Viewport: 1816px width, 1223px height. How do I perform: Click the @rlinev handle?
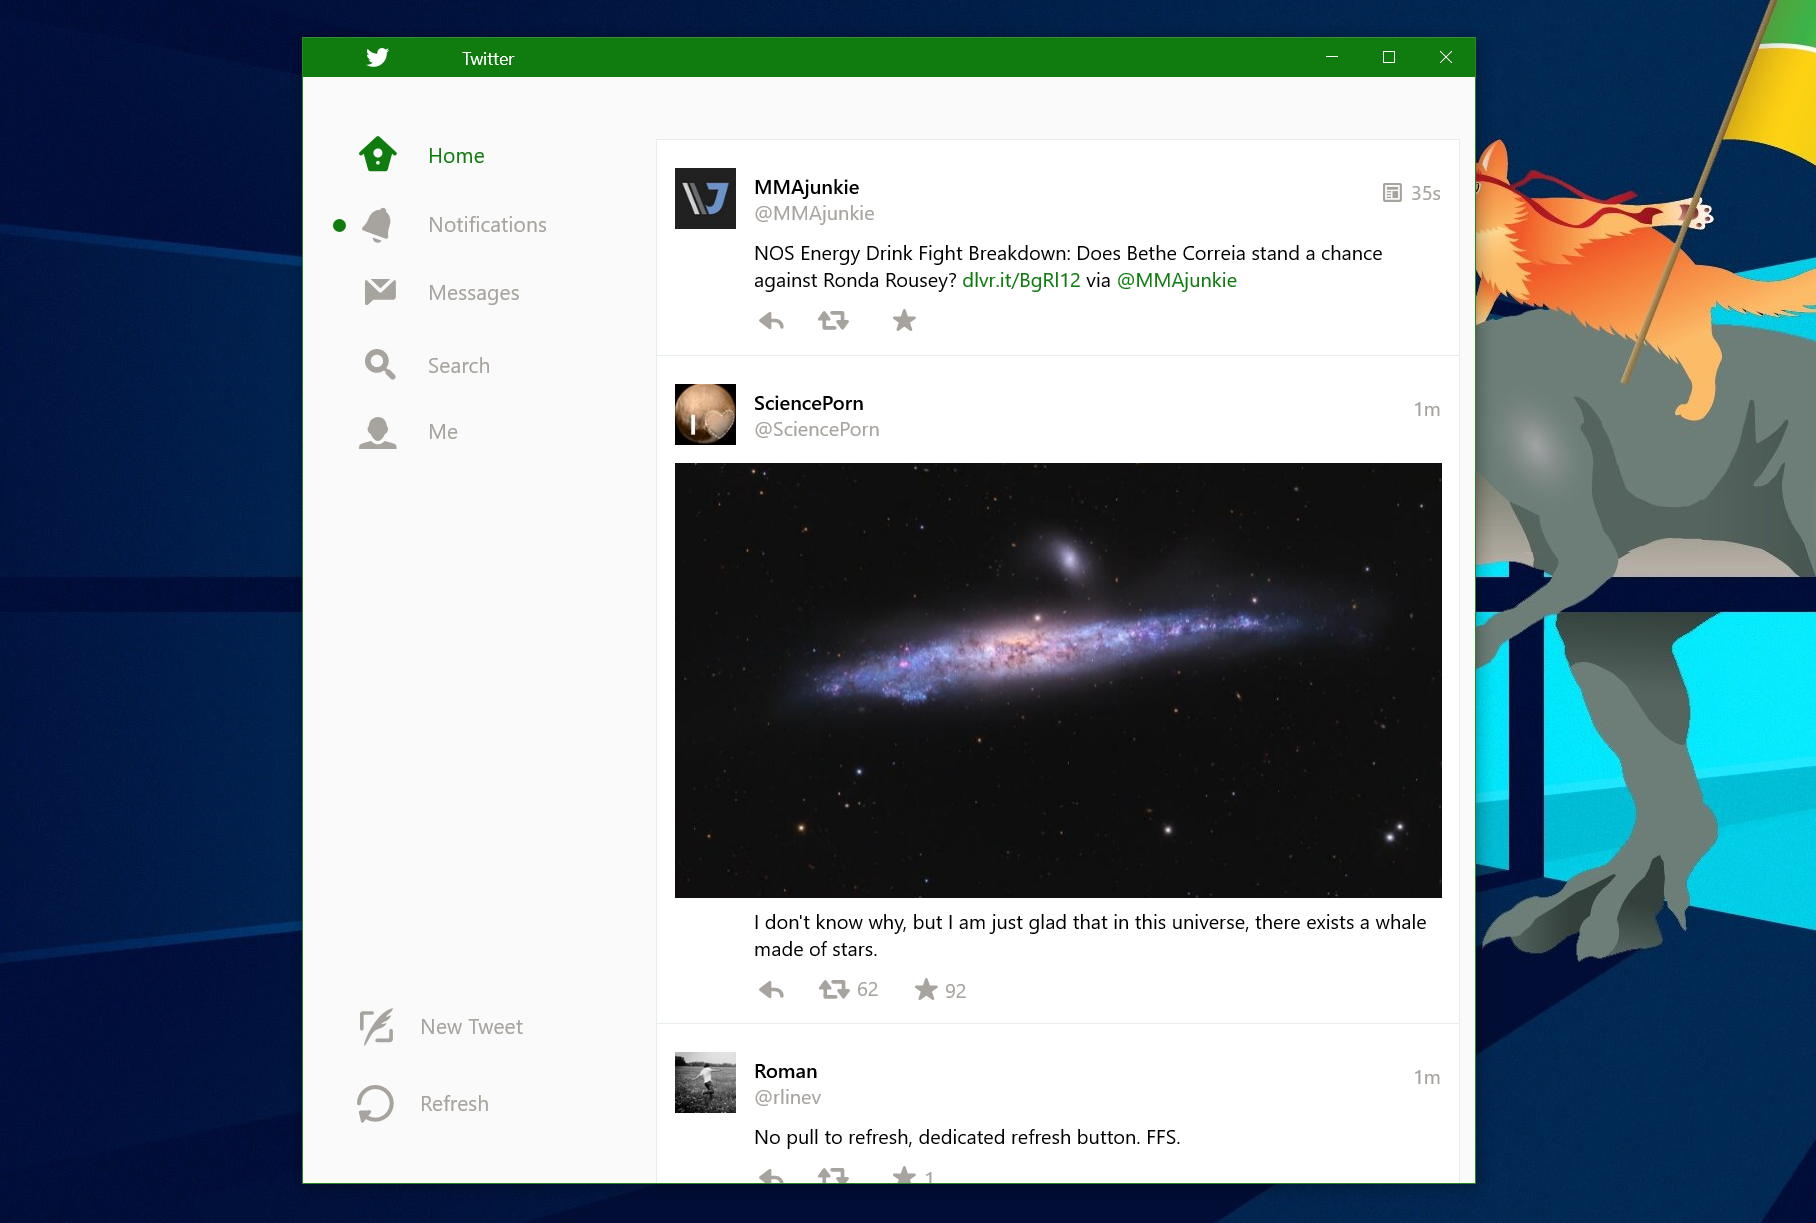787,1097
